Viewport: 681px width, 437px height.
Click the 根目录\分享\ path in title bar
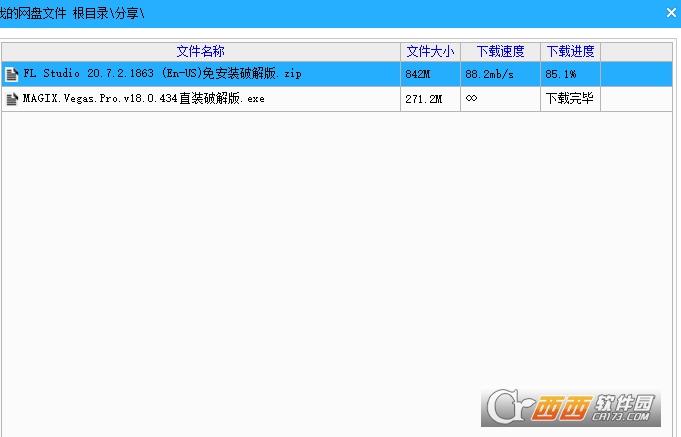pos(109,13)
